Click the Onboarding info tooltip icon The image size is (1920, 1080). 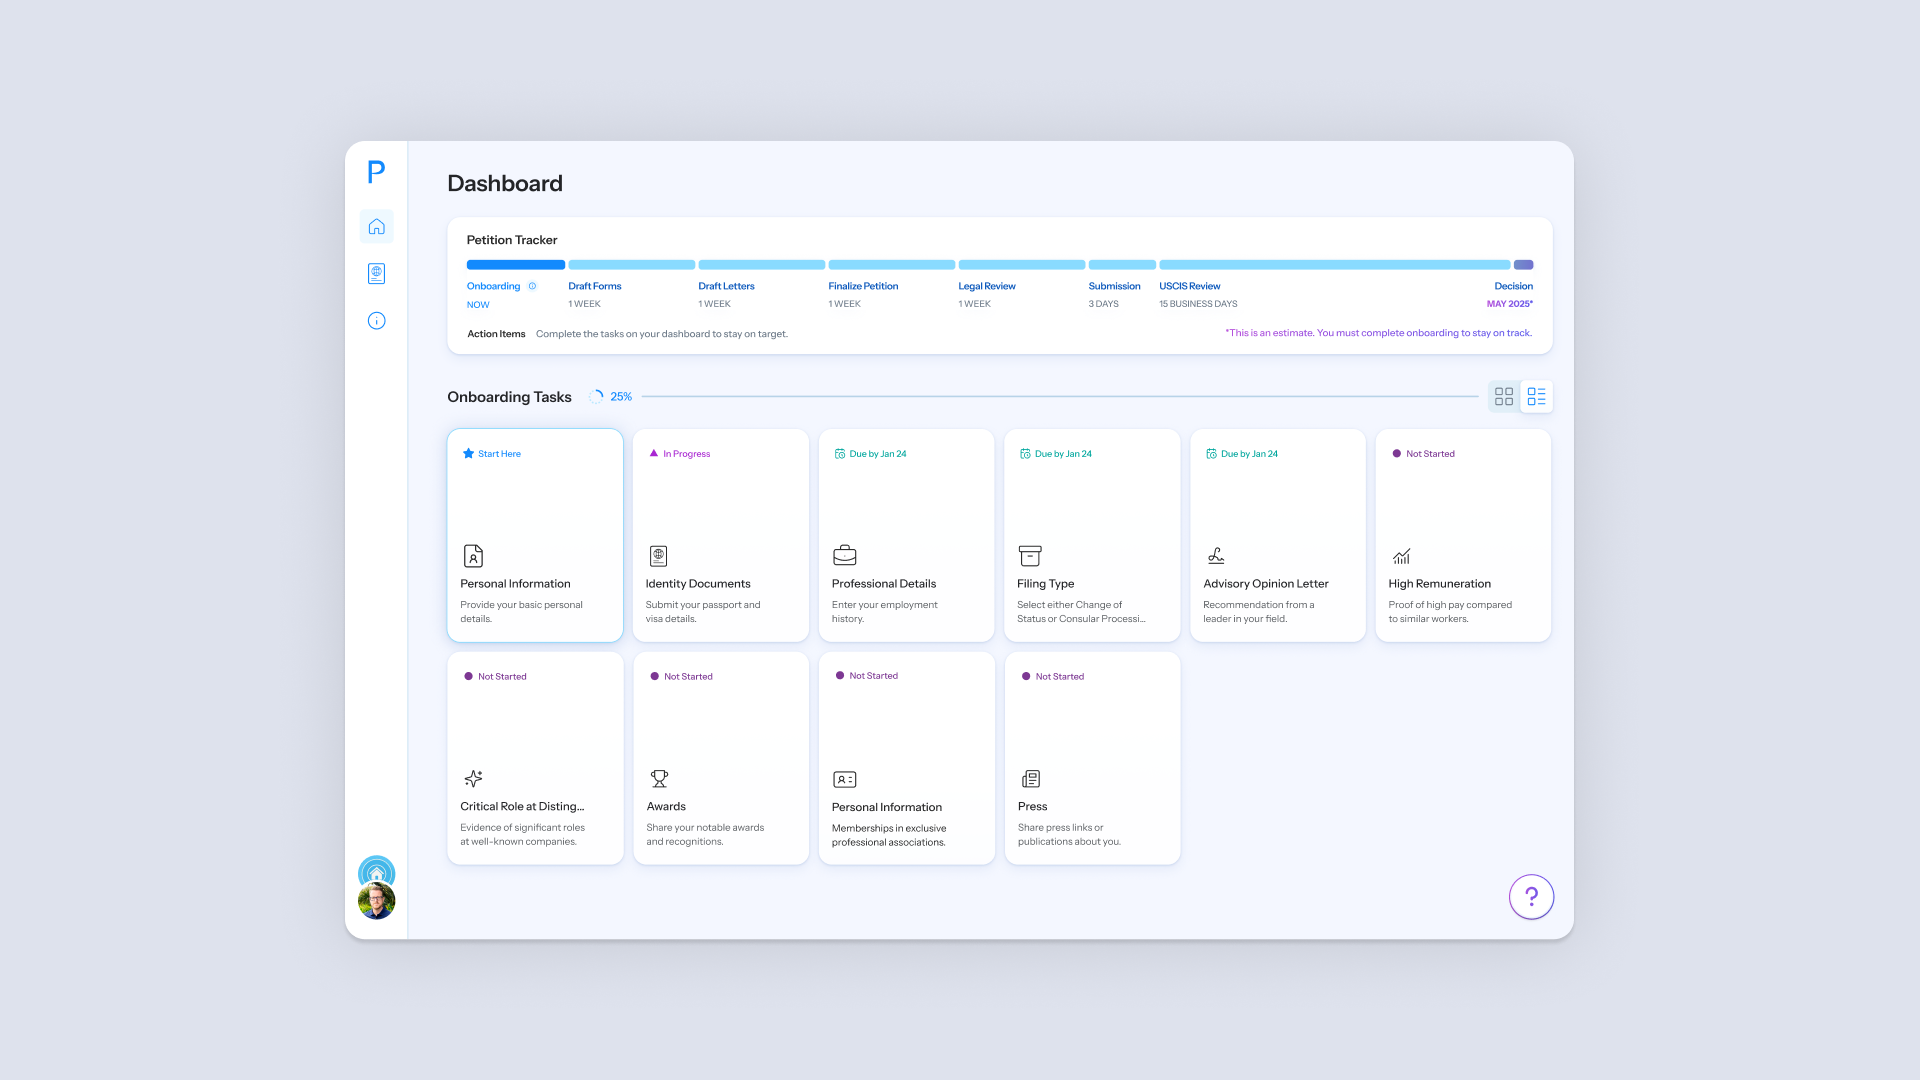tap(532, 286)
